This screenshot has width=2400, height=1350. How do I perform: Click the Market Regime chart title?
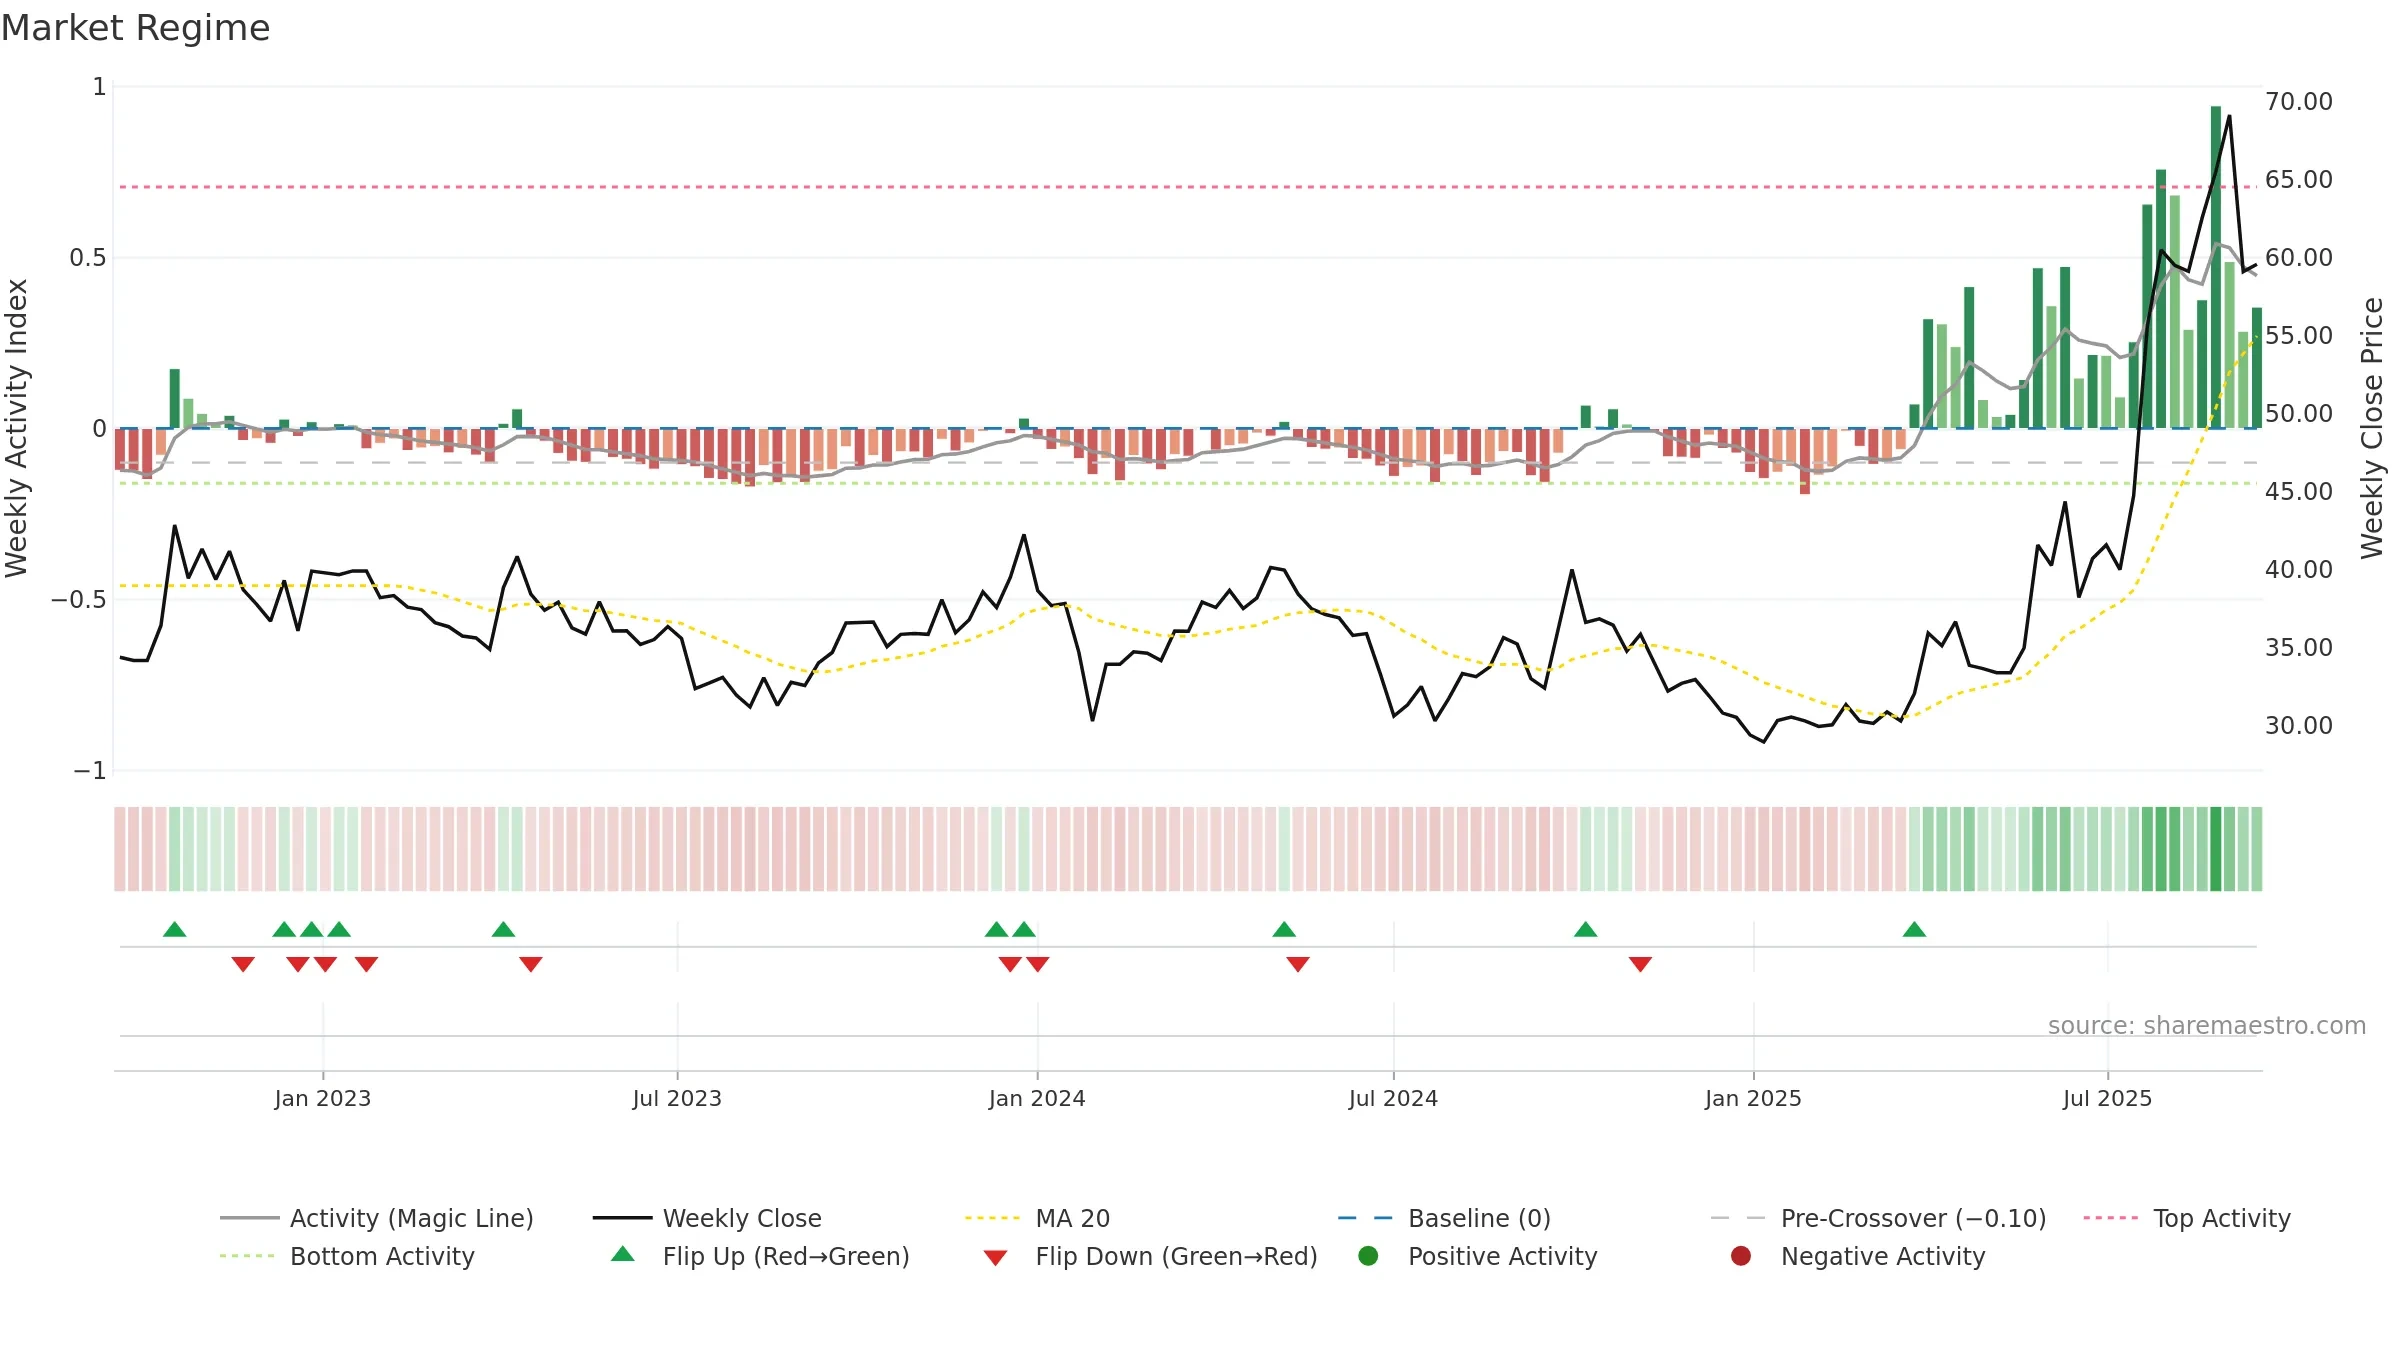135,28
